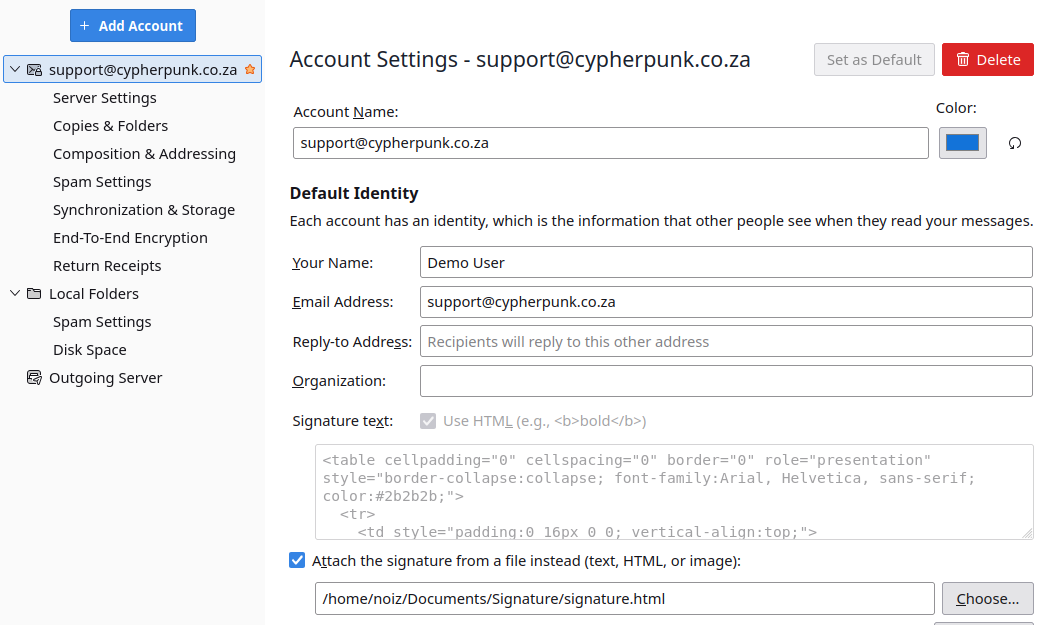Uncheck Attach the signature from a file
The width and height of the screenshot is (1060, 625).
pyautogui.click(x=297, y=560)
